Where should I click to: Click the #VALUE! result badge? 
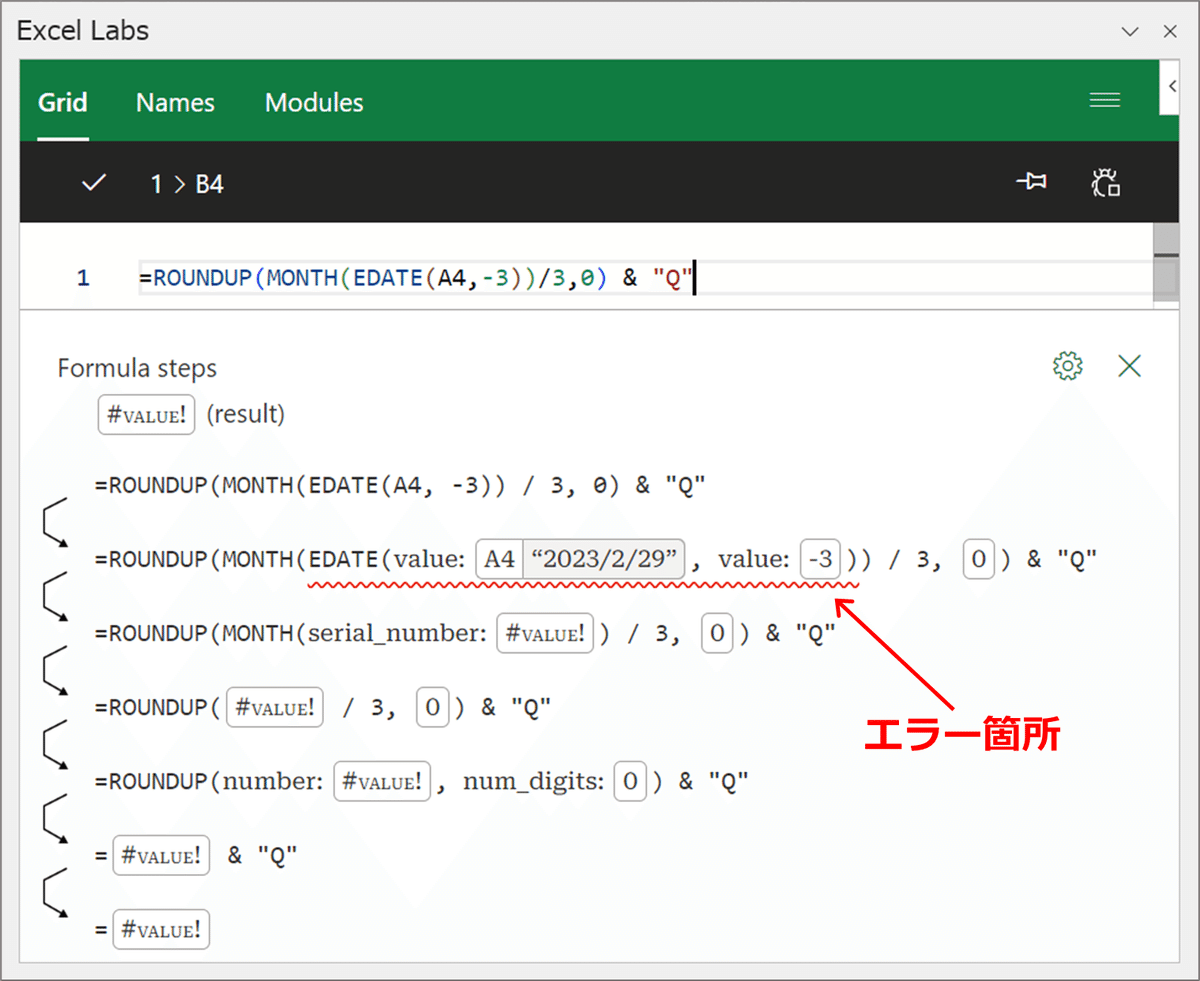pos(146,414)
